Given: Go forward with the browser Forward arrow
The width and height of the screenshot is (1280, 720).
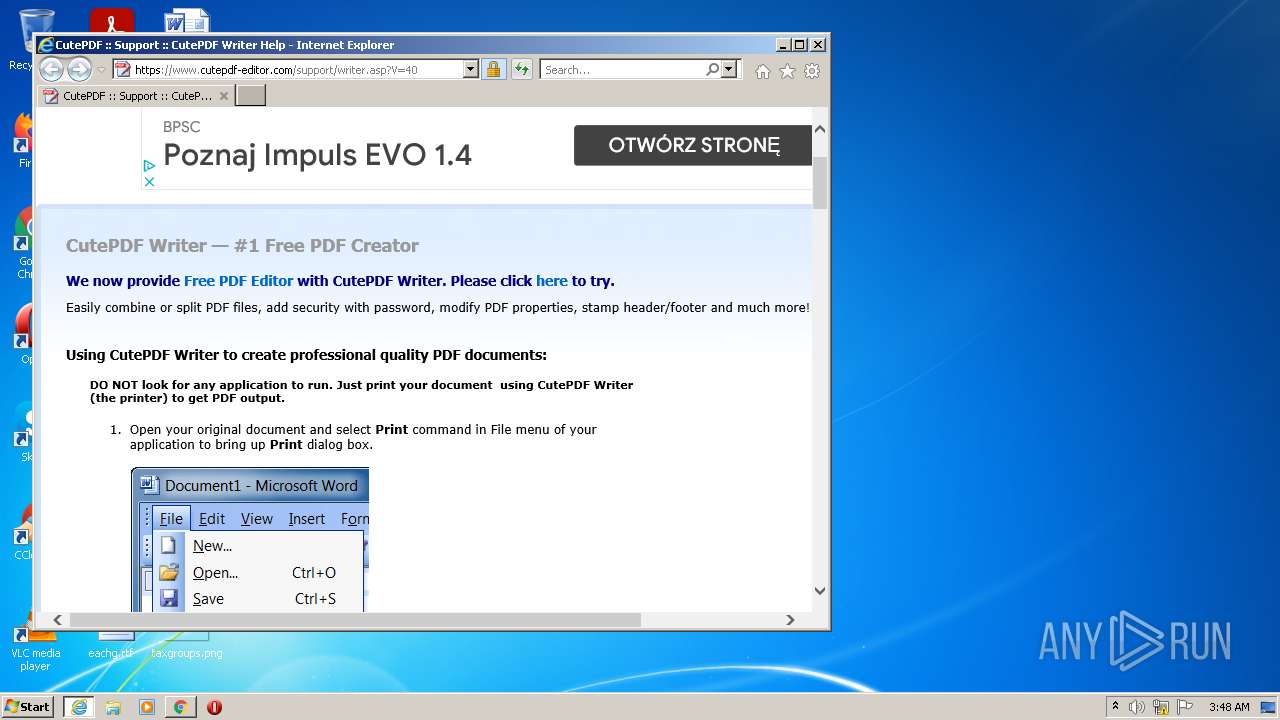Looking at the screenshot, I should pyautogui.click(x=79, y=69).
